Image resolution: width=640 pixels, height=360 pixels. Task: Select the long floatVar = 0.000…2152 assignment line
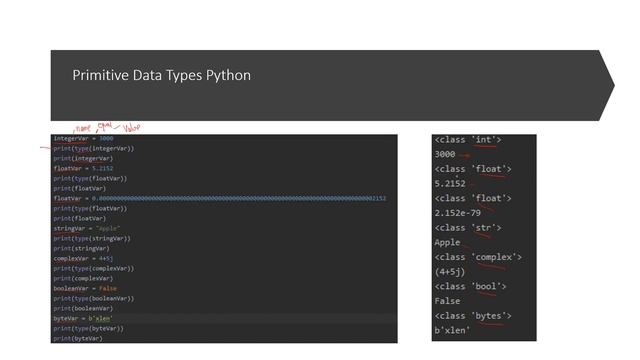click(x=220, y=198)
